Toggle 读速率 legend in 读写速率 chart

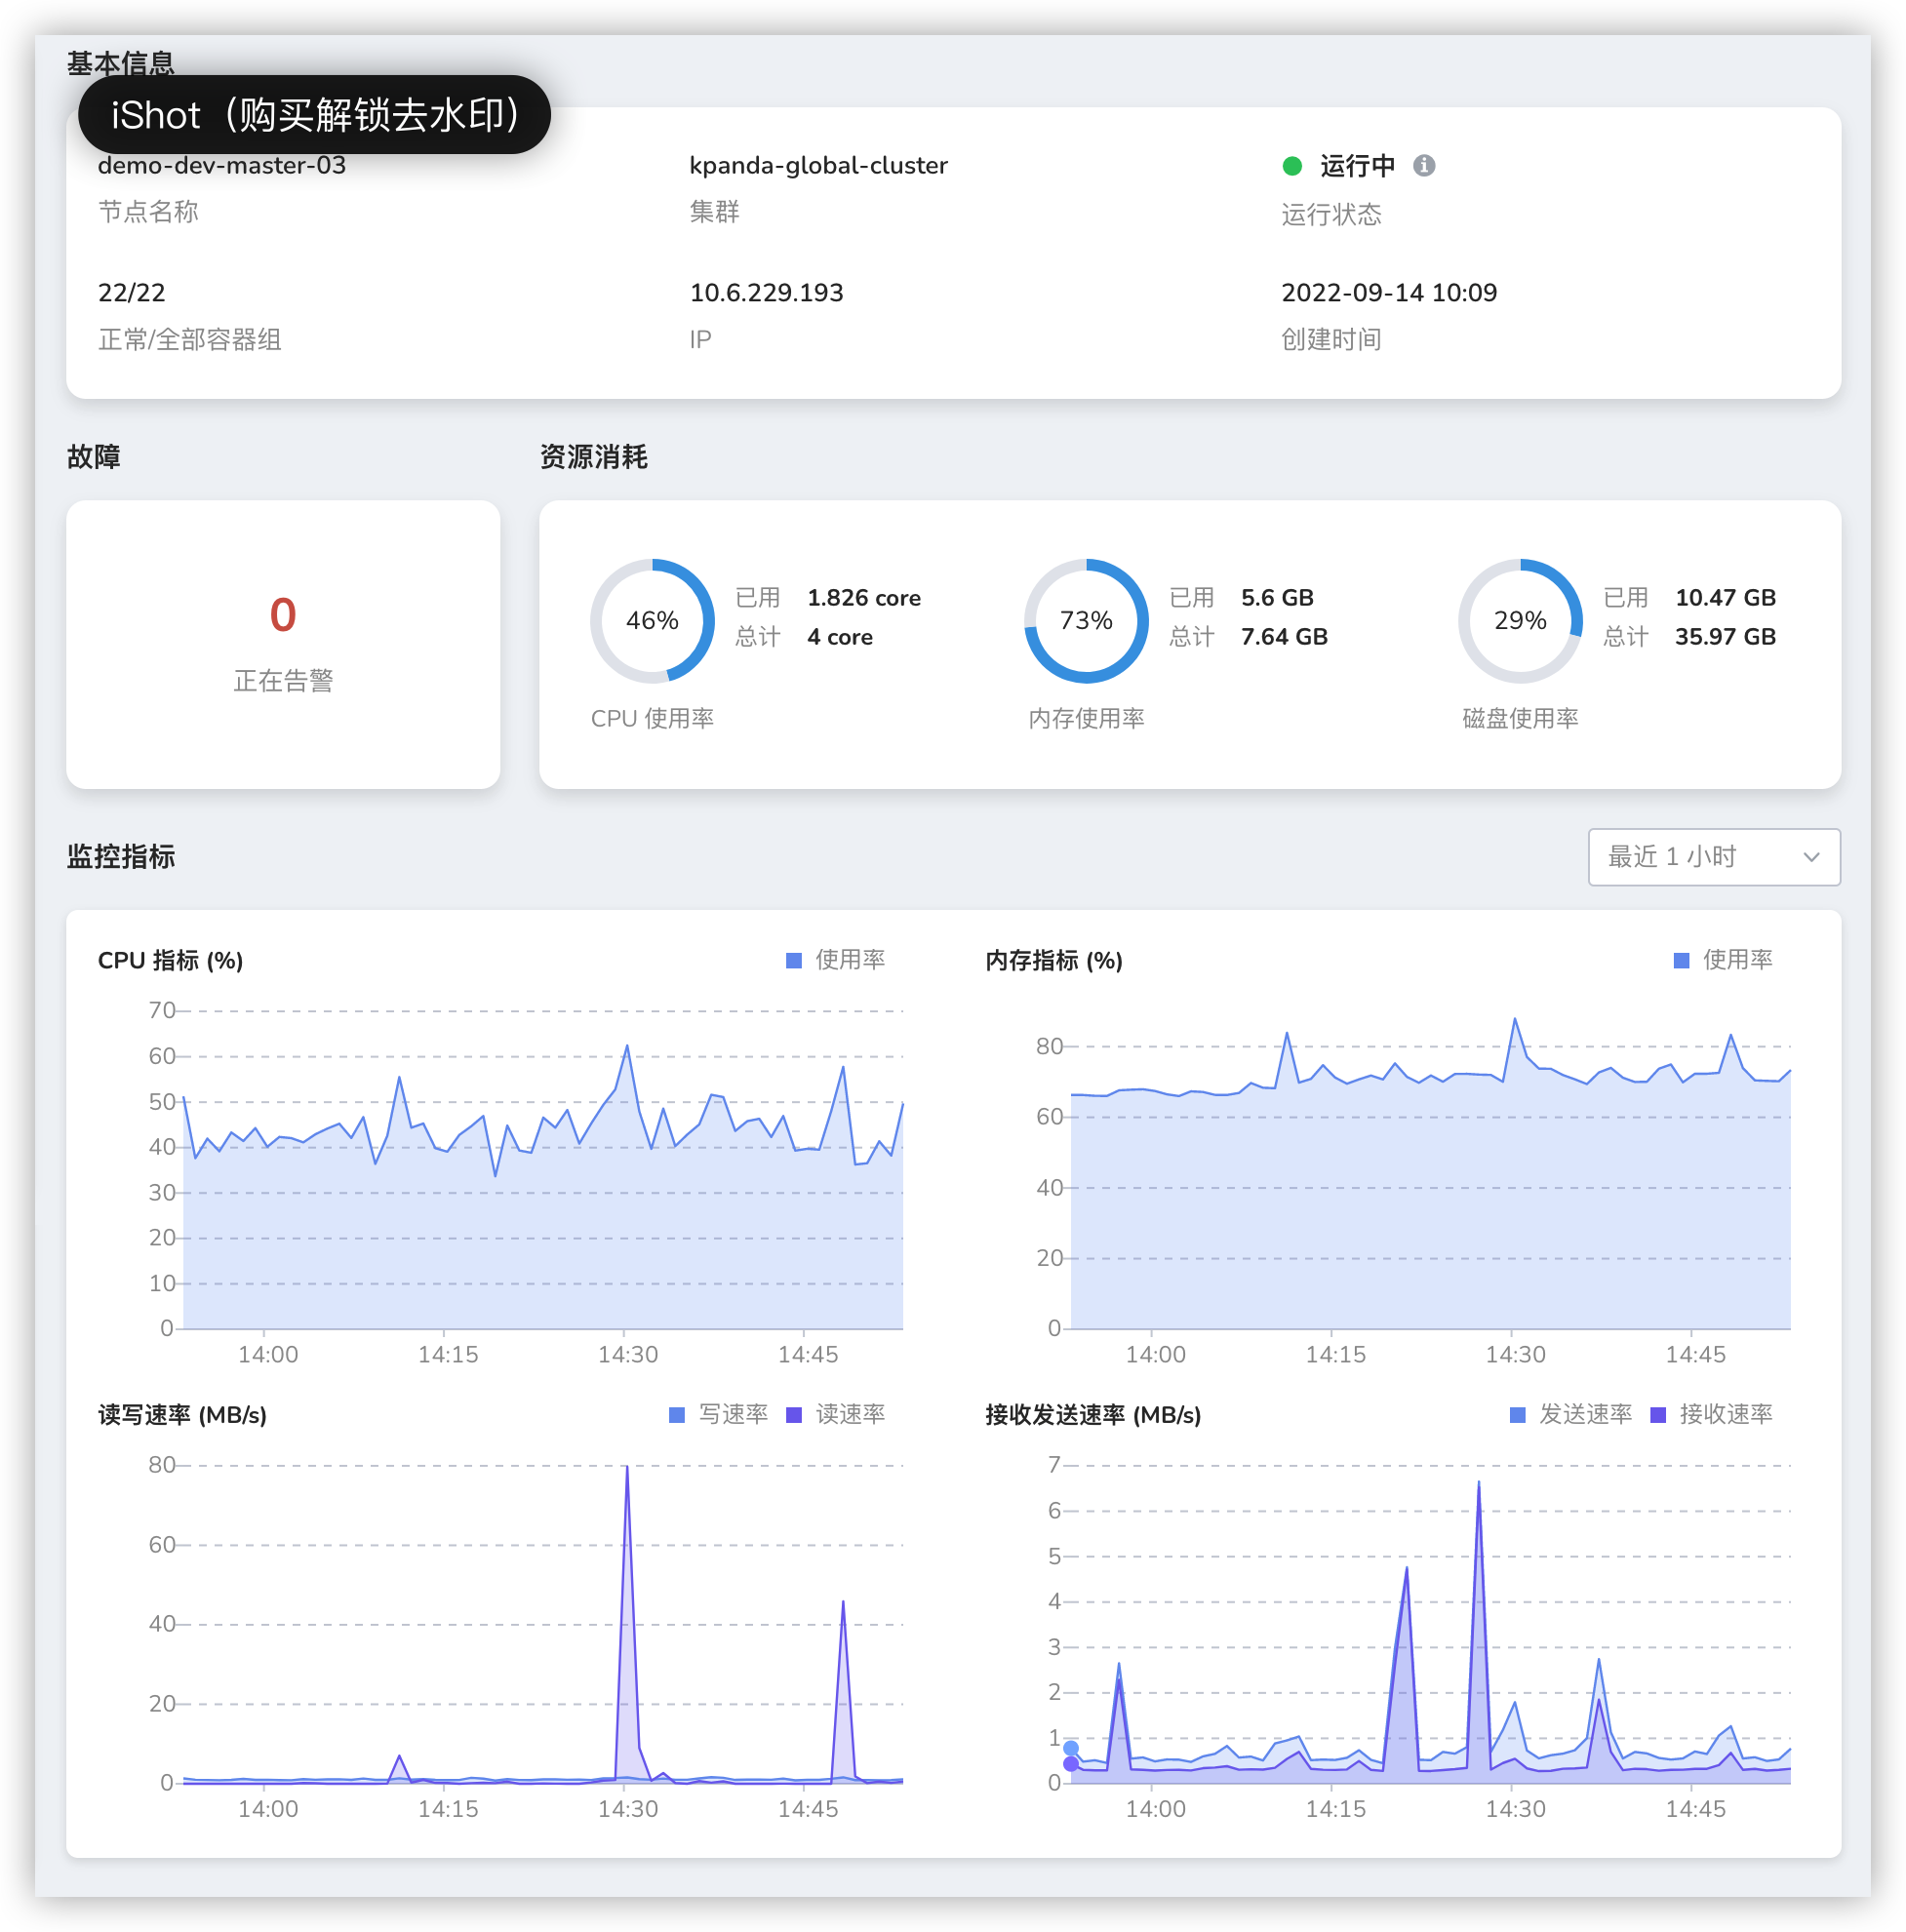pos(836,1414)
